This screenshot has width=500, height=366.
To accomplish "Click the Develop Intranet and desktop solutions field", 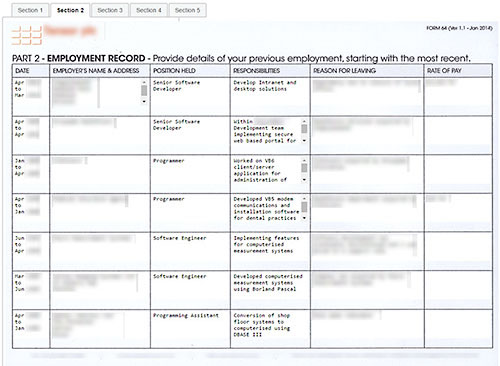I will pyautogui.click(x=270, y=97).
